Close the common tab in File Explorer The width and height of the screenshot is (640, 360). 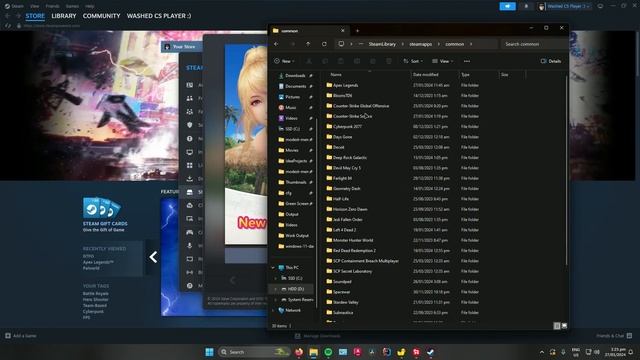343,31
